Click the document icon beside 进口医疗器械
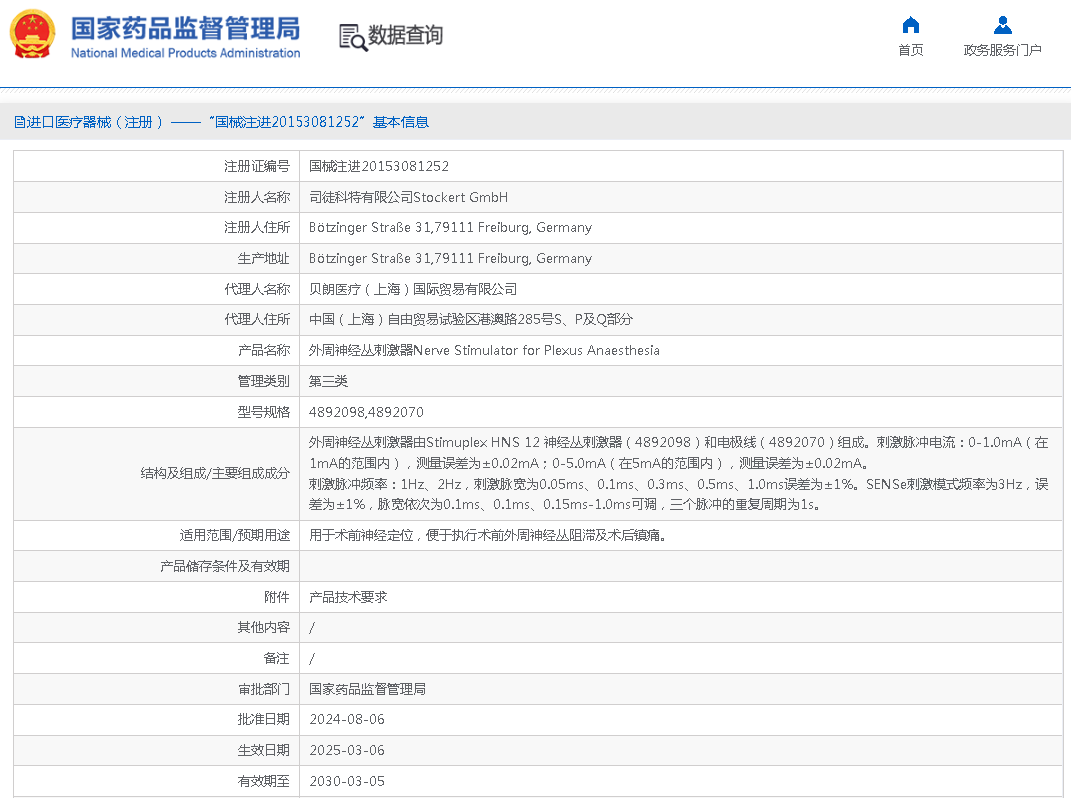 click(x=19, y=122)
